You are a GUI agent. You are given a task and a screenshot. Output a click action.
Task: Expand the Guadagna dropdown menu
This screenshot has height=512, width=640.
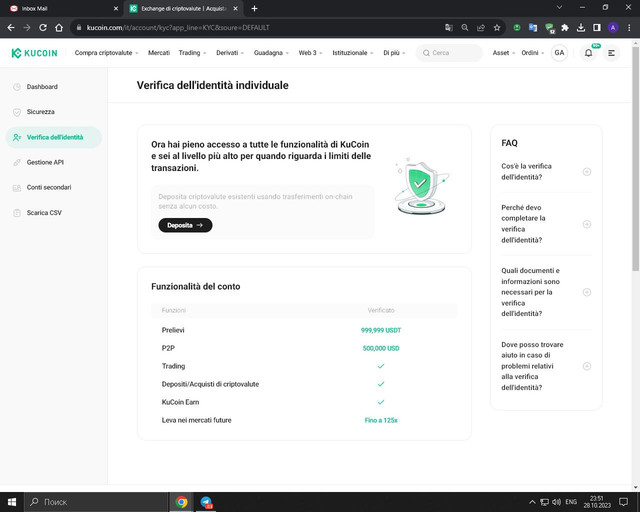pos(271,53)
